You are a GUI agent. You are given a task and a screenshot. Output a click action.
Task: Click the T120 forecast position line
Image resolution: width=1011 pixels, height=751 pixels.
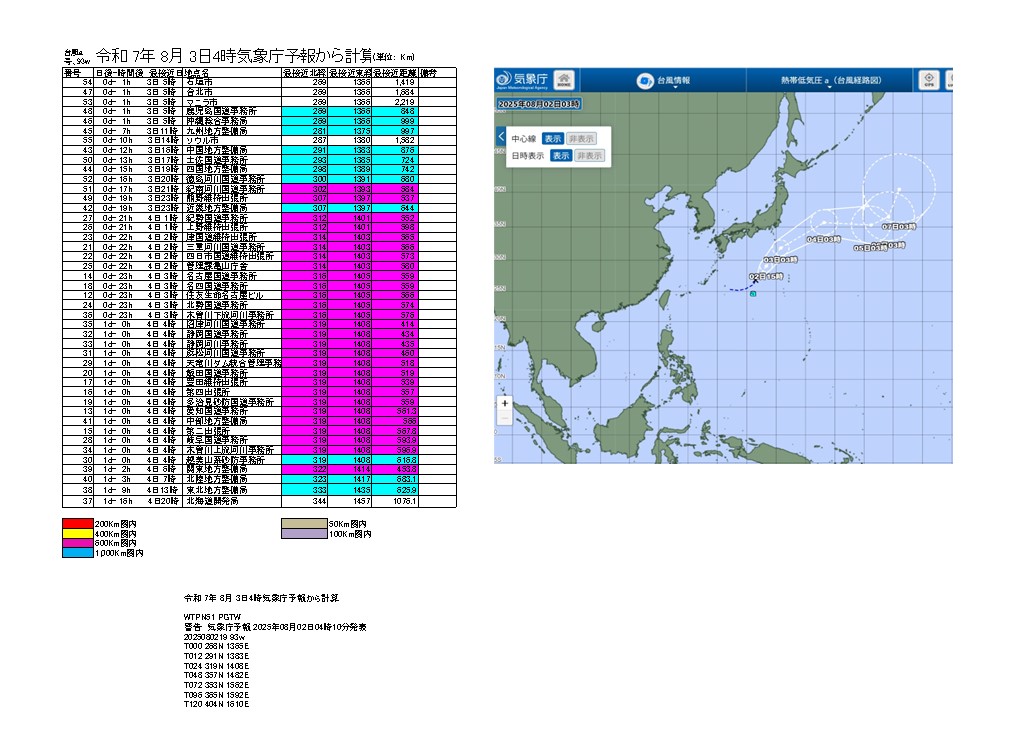(216, 704)
